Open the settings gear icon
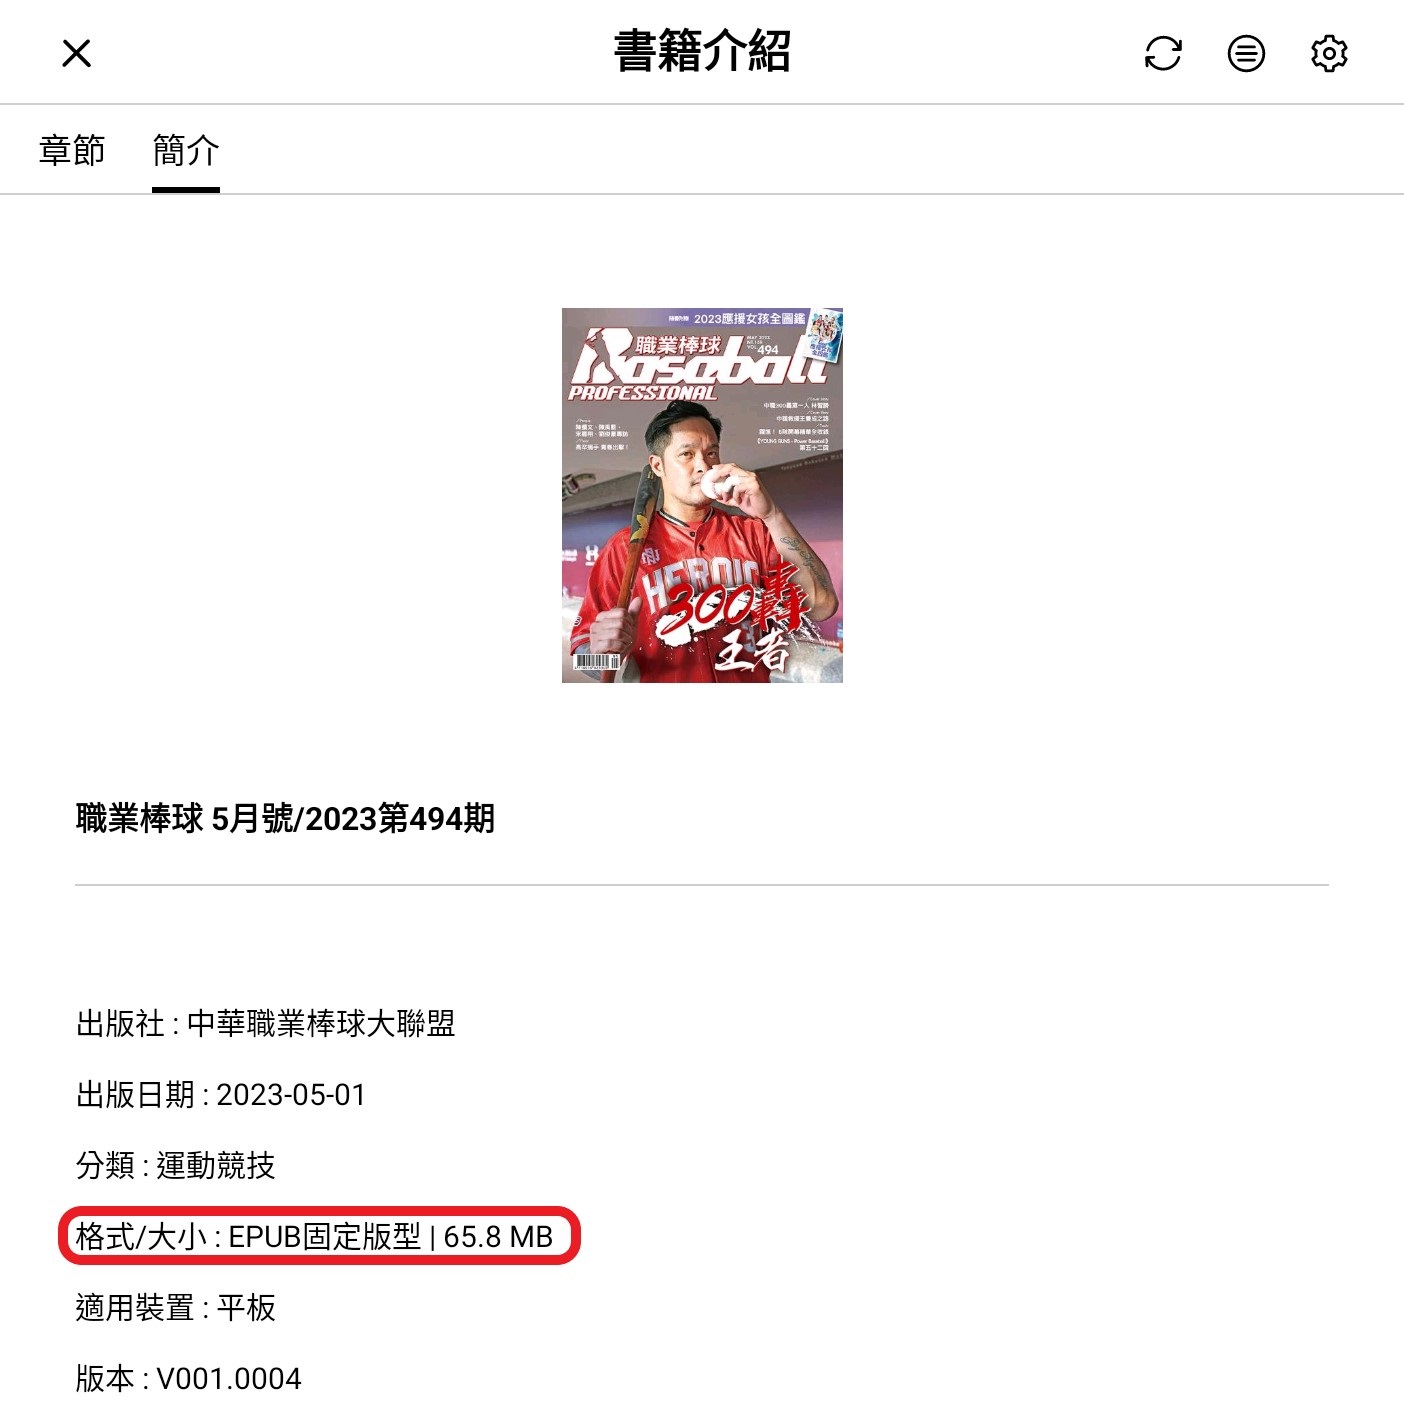Screen dimensions: 1404x1424 1329,53
